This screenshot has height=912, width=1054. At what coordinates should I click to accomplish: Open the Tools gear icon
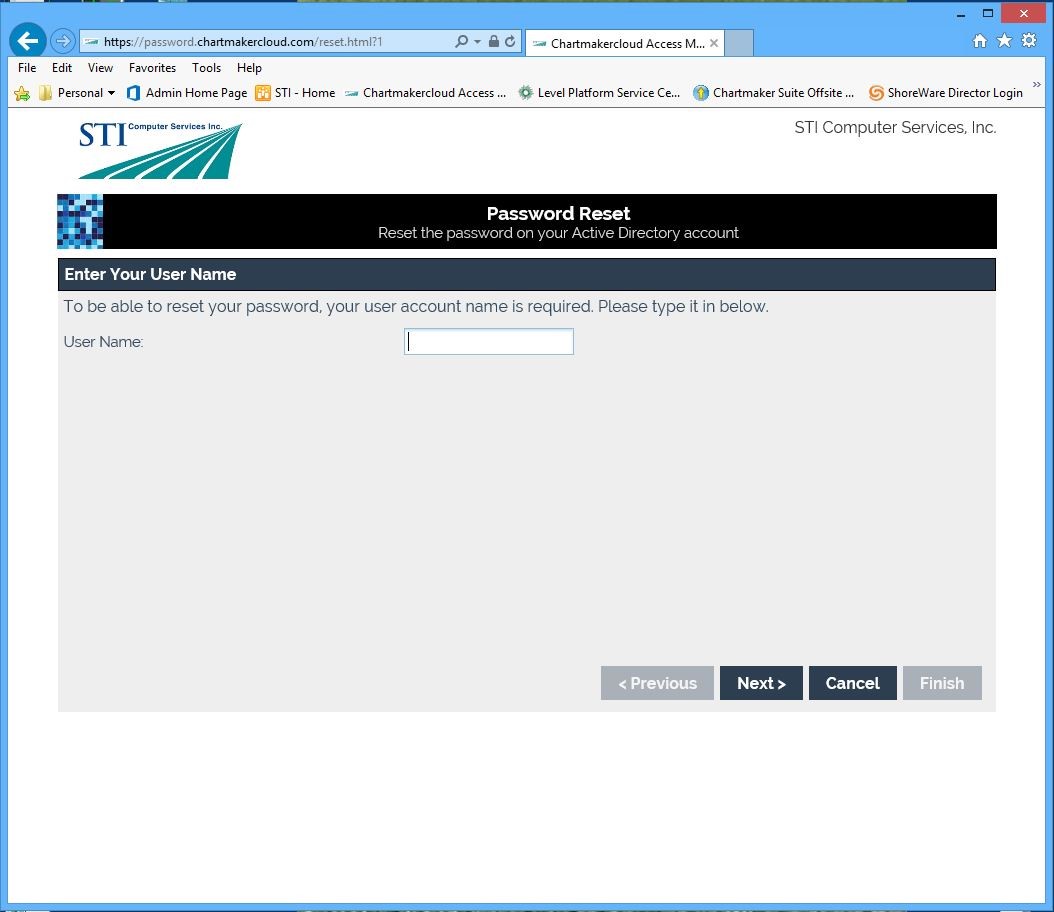tap(1028, 41)
